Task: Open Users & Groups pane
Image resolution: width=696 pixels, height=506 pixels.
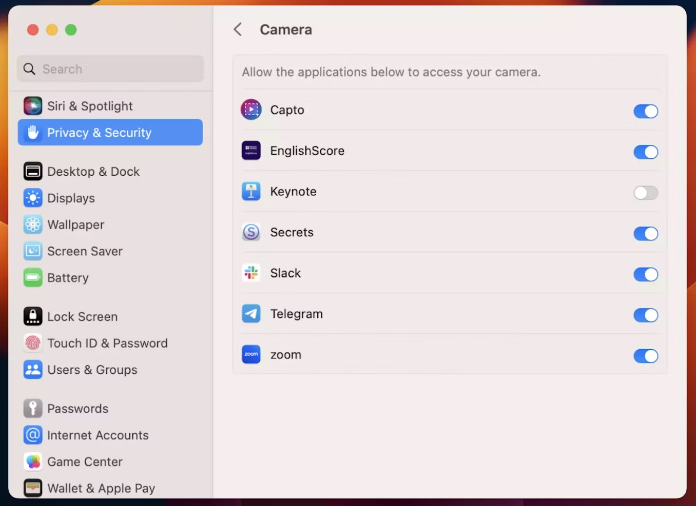Action: (x=110, y=370)
